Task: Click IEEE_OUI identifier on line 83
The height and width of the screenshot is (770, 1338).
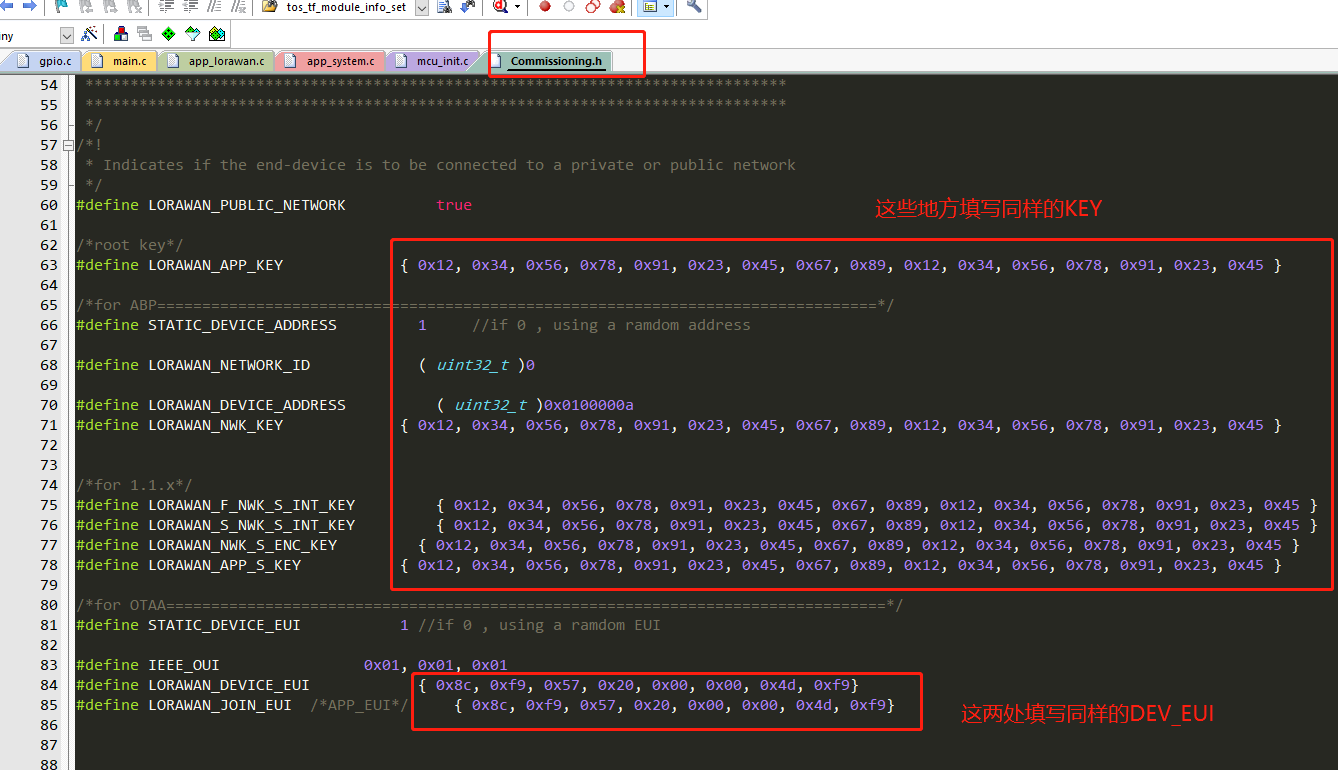Action: 184,665
